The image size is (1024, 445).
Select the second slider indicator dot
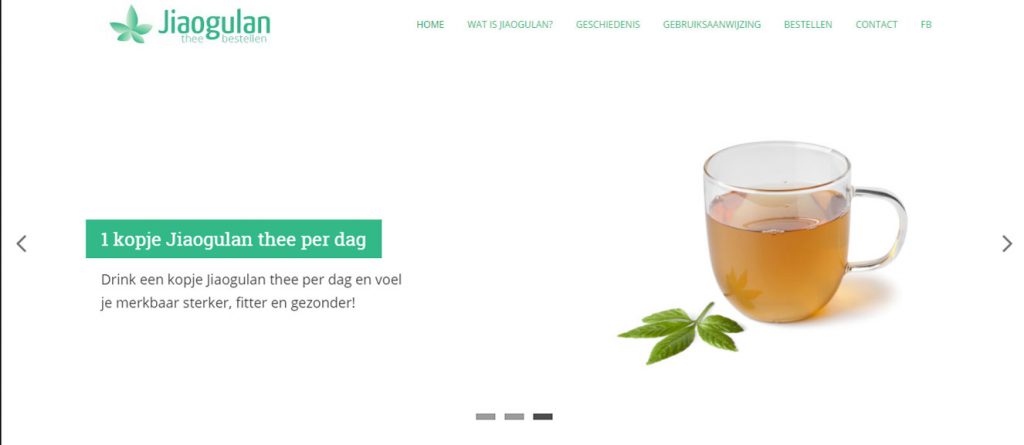(514, 416)
